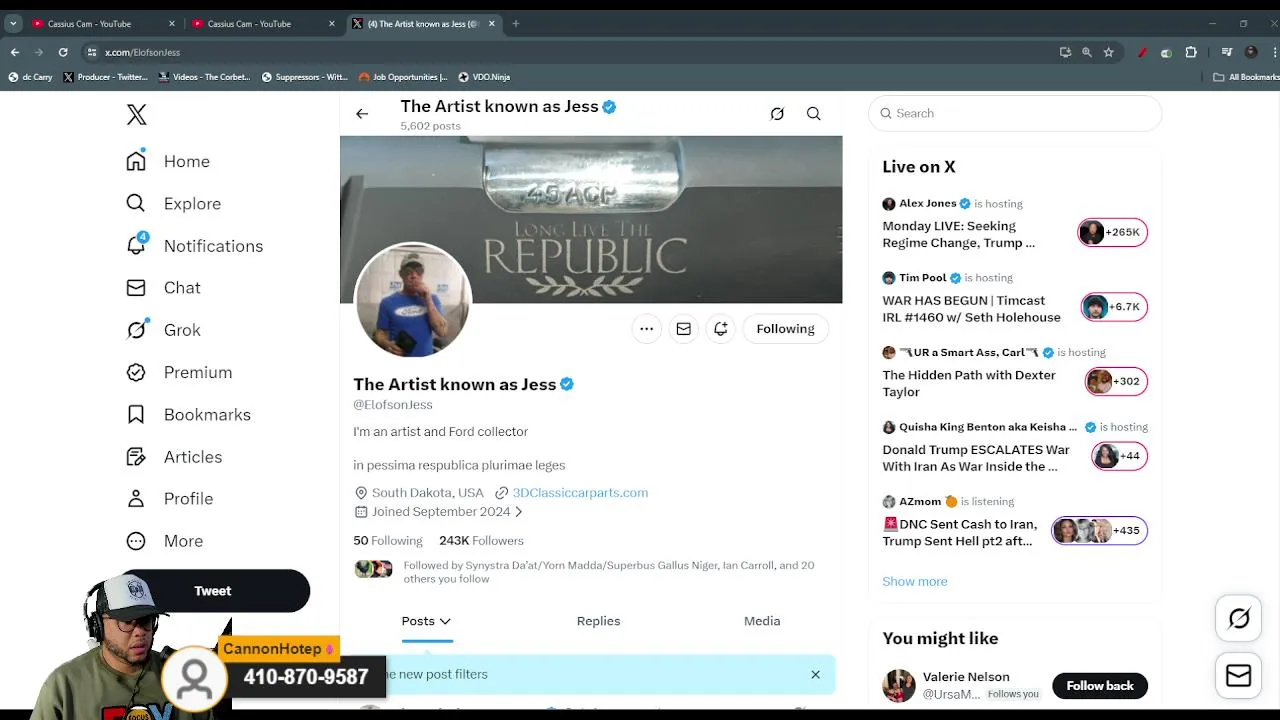1280x720 pixels.
Task: Open the DNC Sent Cash to Iran space
Action: (x=959, y=532)
